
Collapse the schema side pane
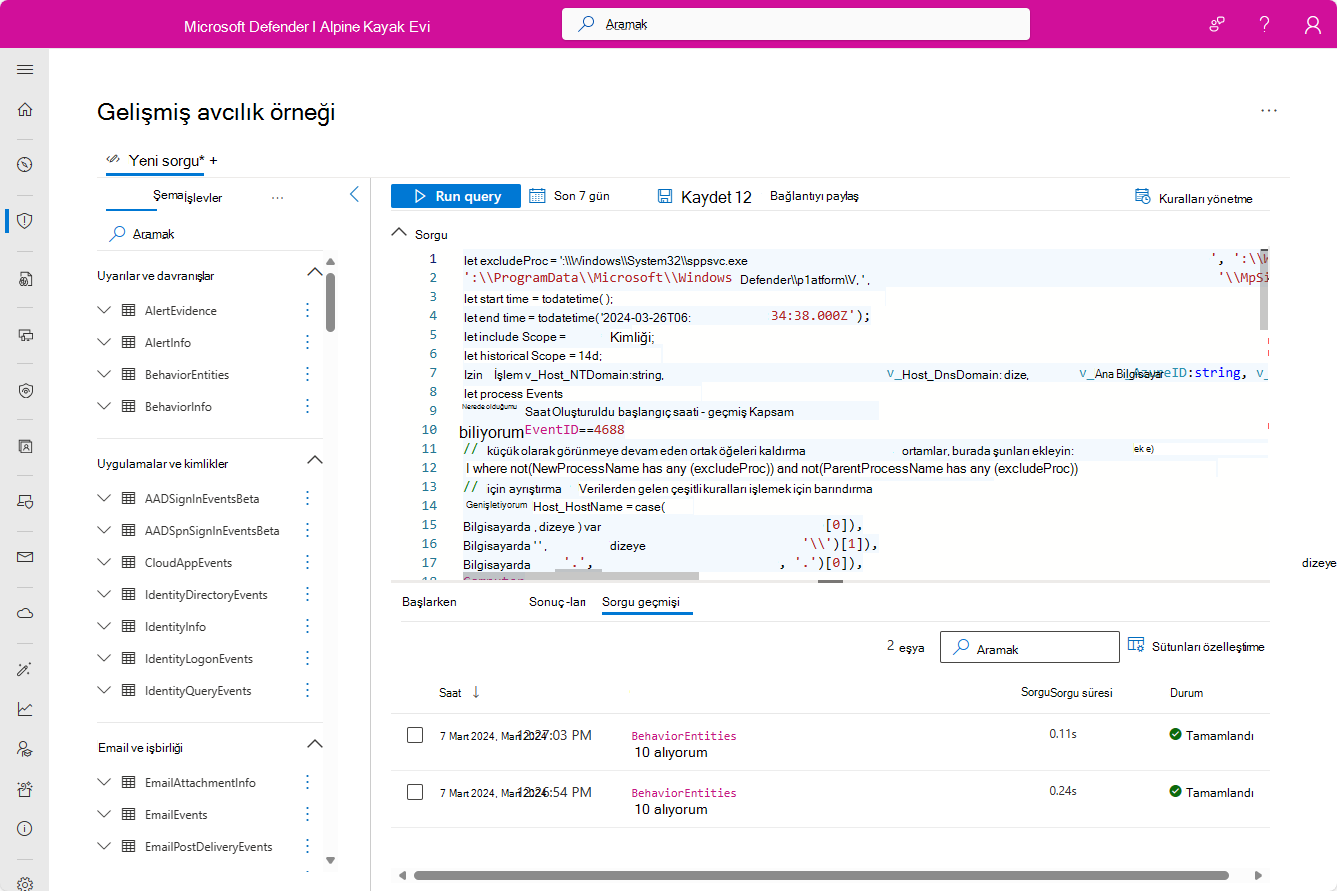[354, 195]
